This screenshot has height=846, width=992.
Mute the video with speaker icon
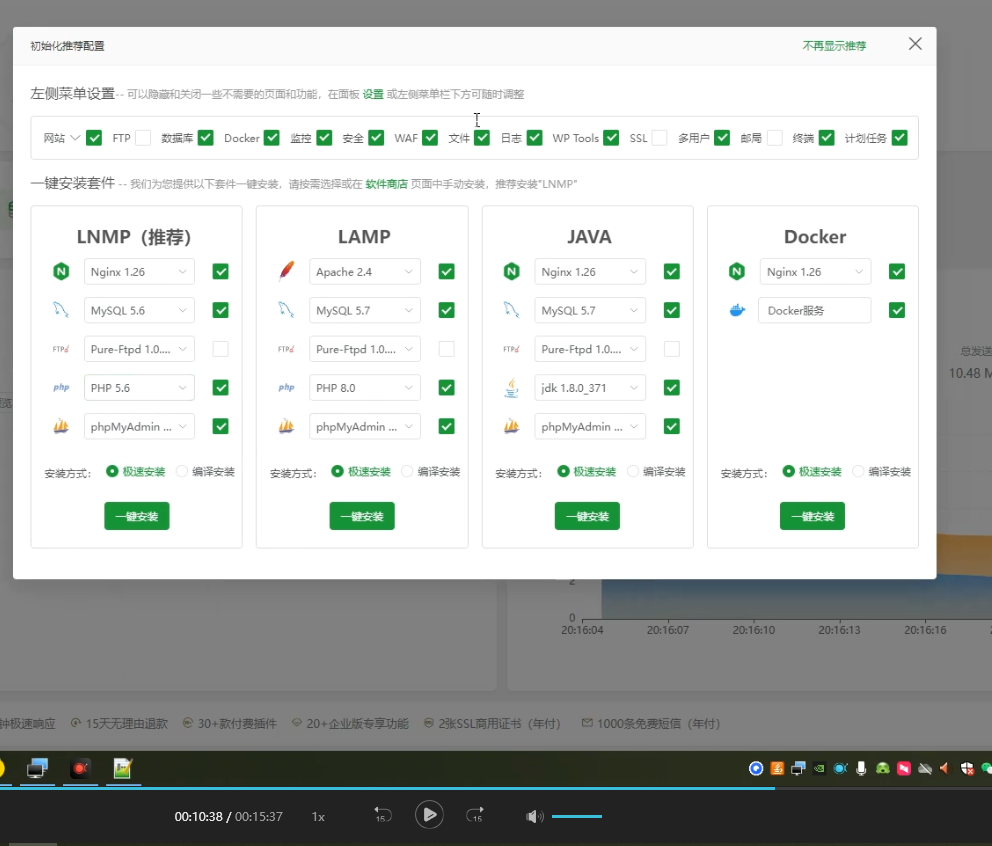click(x=534, y=816)
